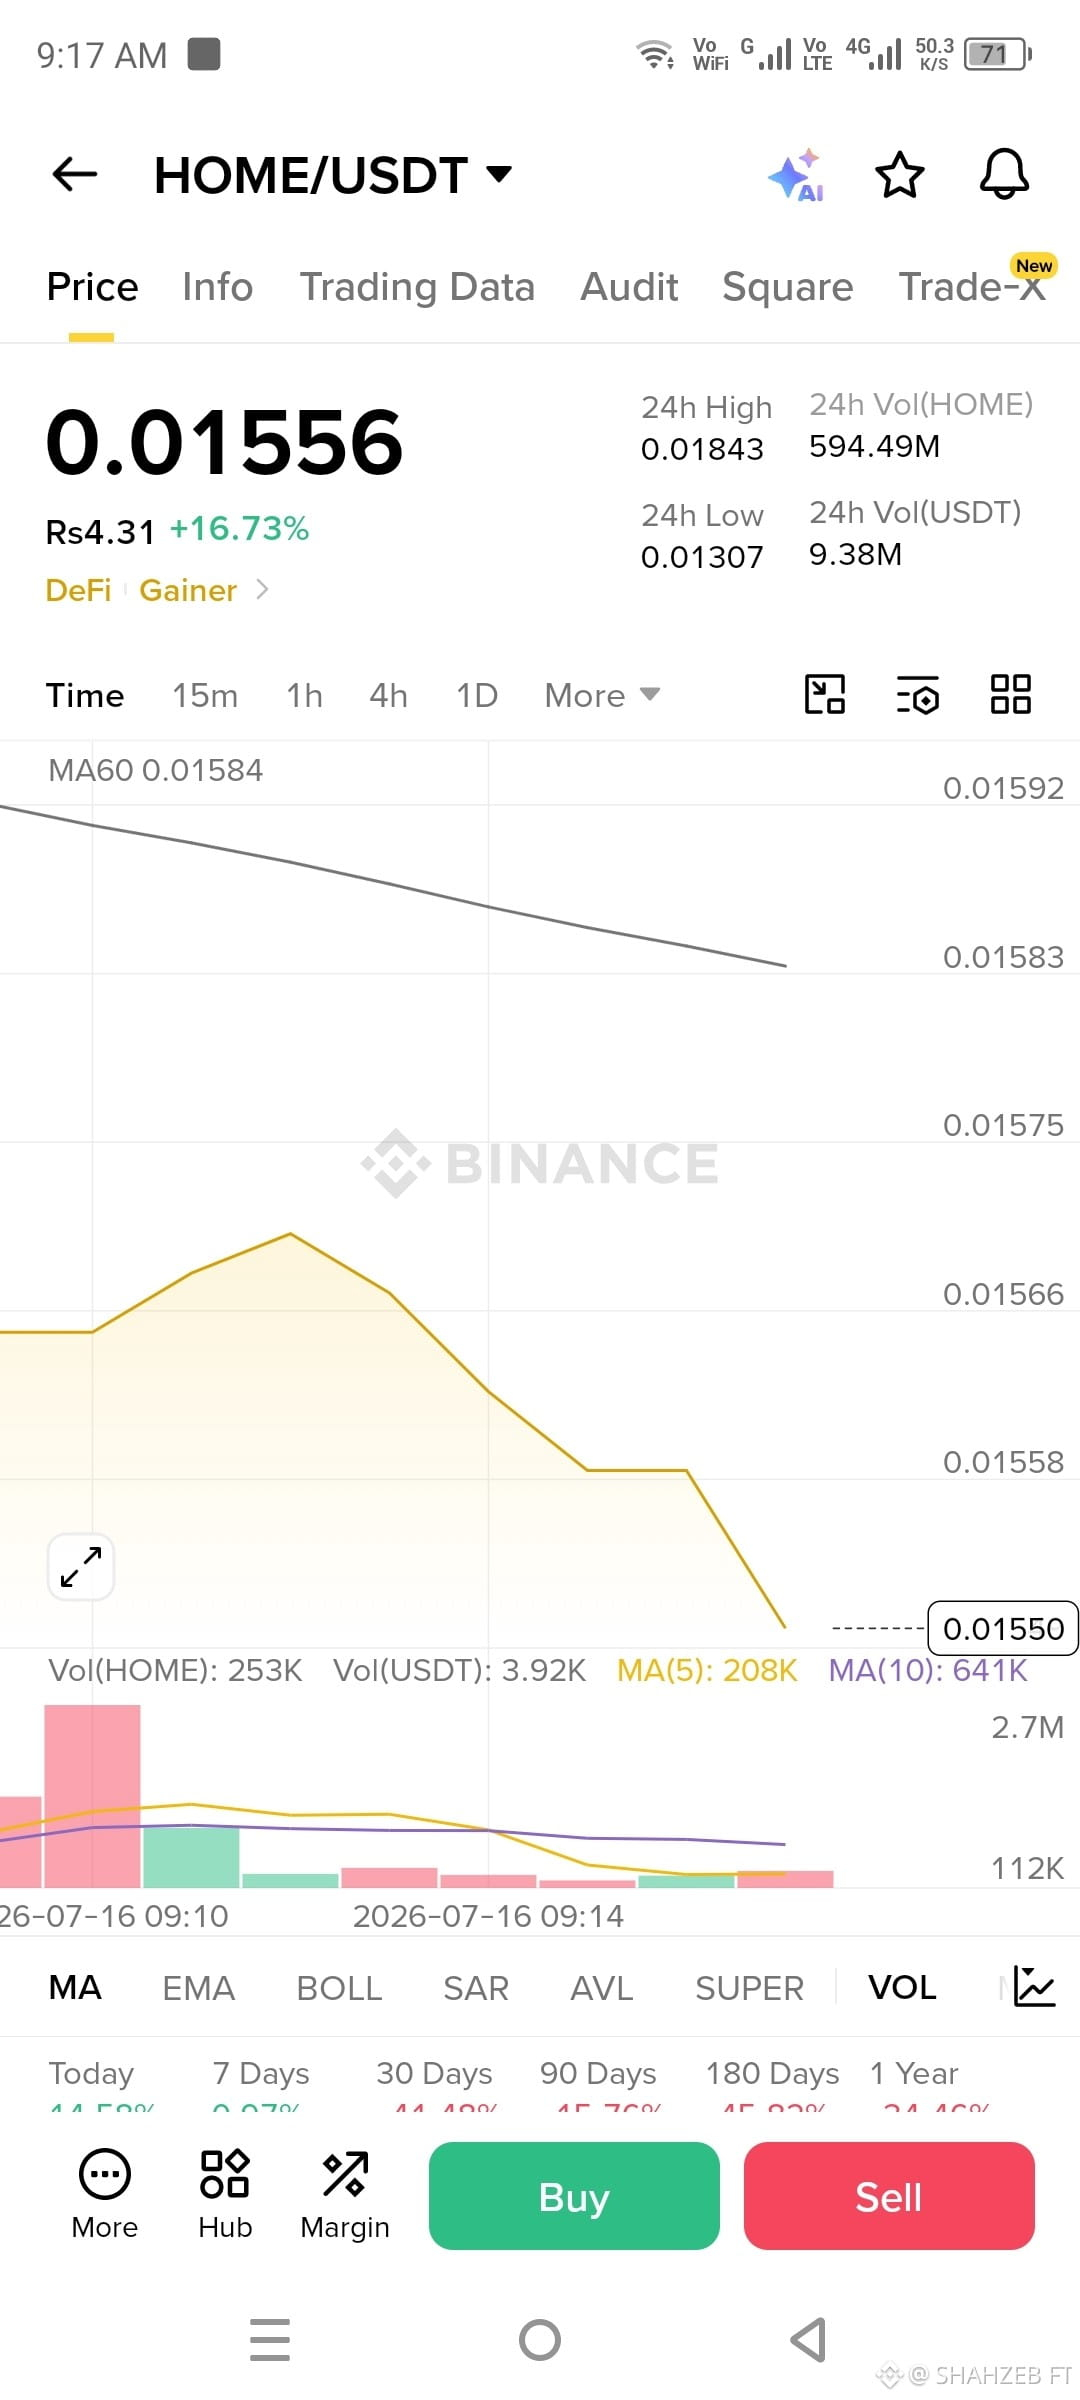Open the grid layout icon
1080x2400 pixels.
click(1010, 694)
